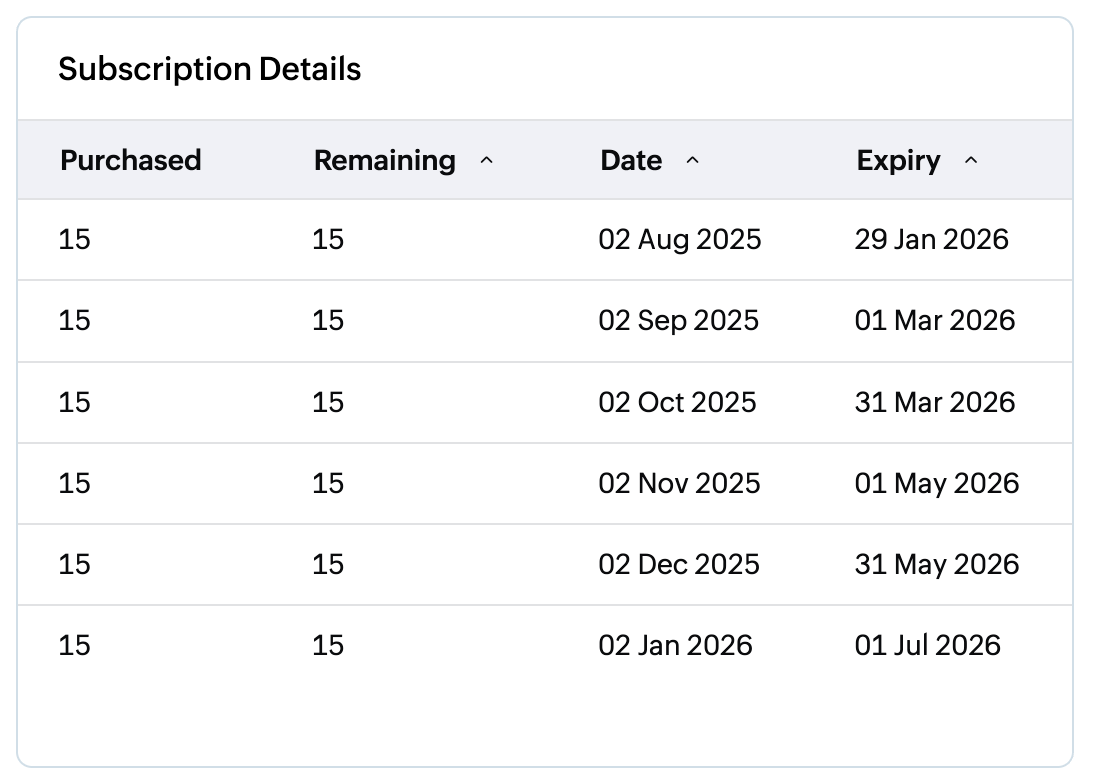
Task: Click the Date sort chevron icon
Action: pyautogui.click(x=692, y=161)
